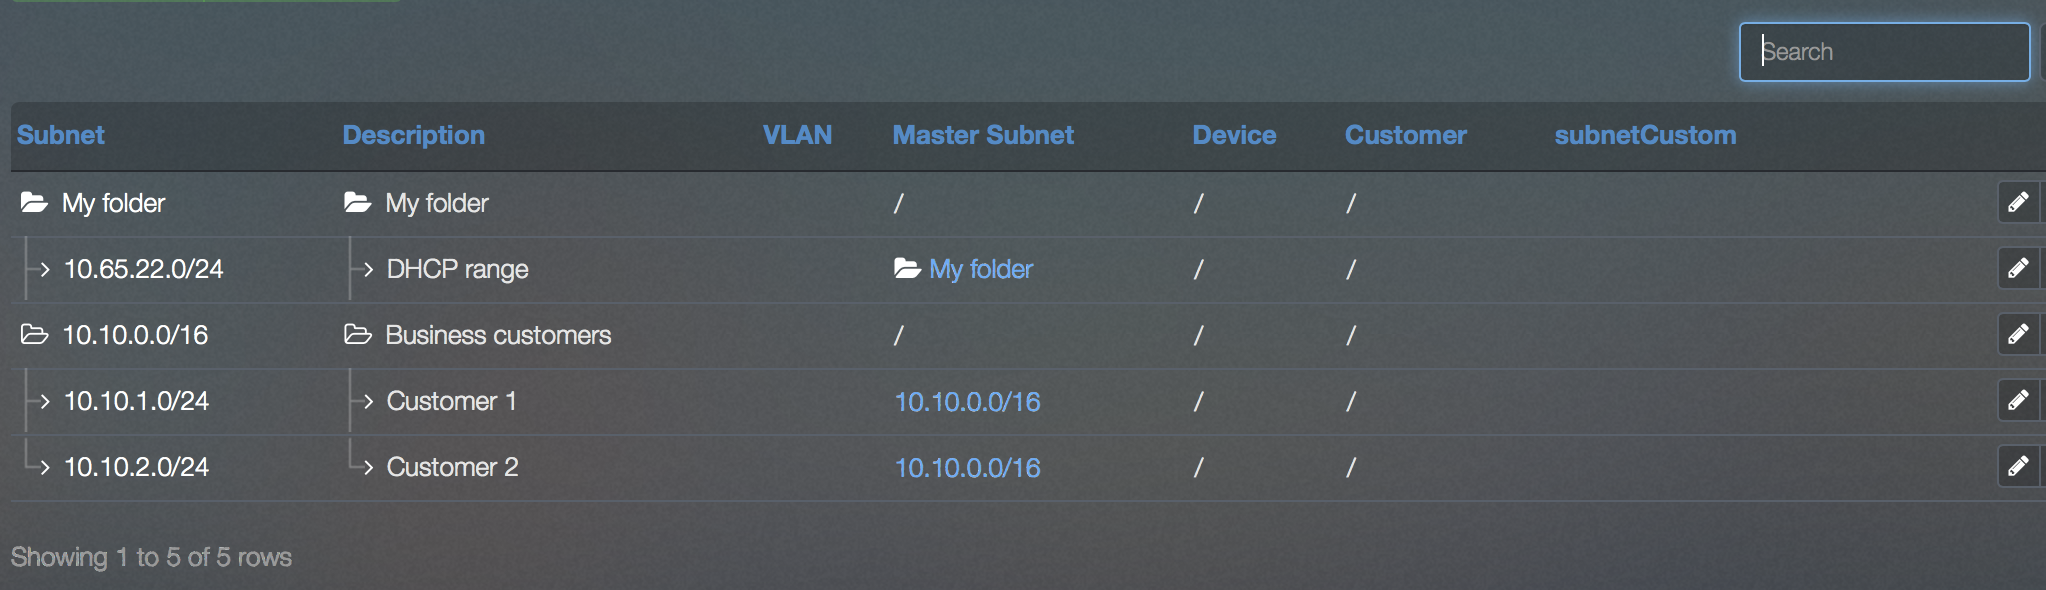The width and height of the screenshot is (2046, 590).
Task: Click the folder icon in DHCP range's Master Subnet
Action: point(905,268)
